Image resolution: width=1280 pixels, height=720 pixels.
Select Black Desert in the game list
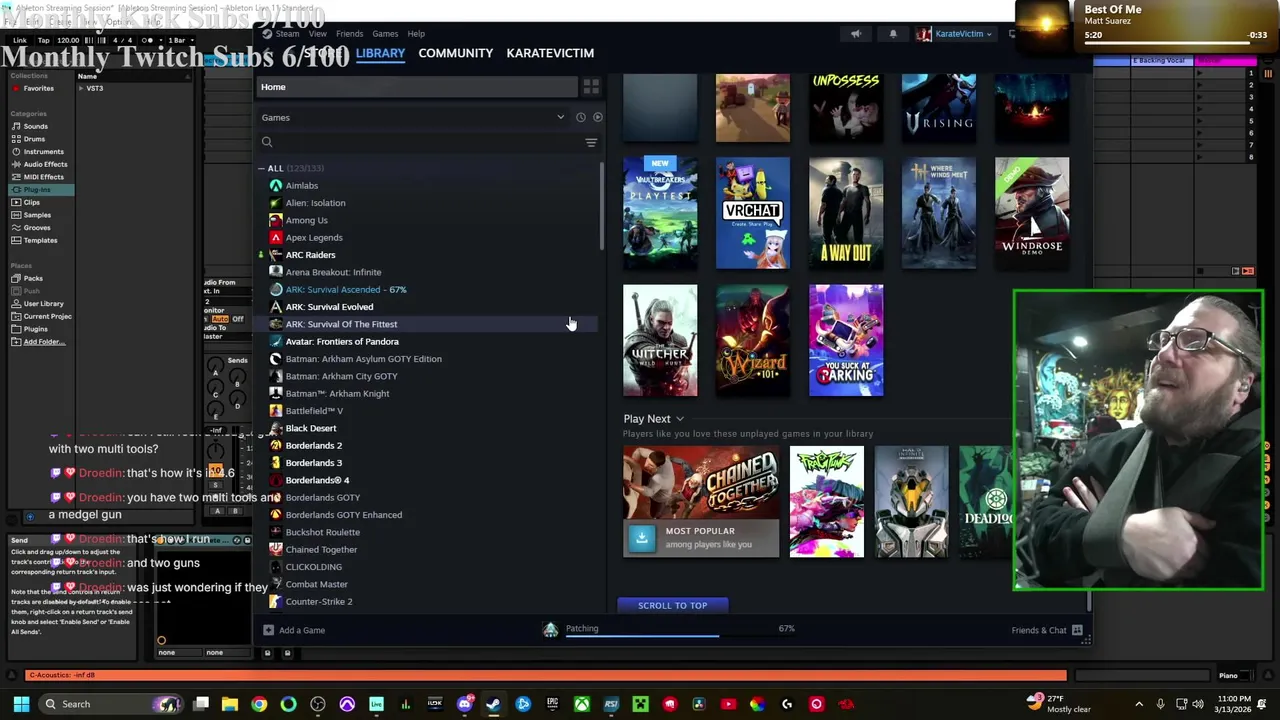click(311, 428)
